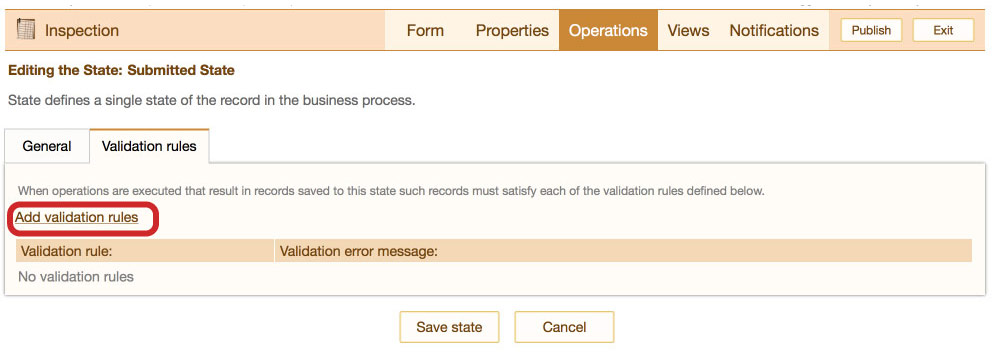Click the Publish button
The height and width of the screenshot is (362, 995).
coord(871,30)
